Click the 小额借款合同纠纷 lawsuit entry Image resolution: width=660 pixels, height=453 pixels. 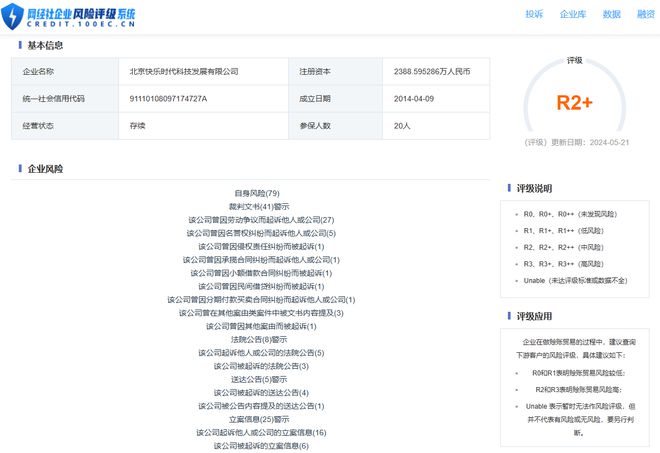260,272
